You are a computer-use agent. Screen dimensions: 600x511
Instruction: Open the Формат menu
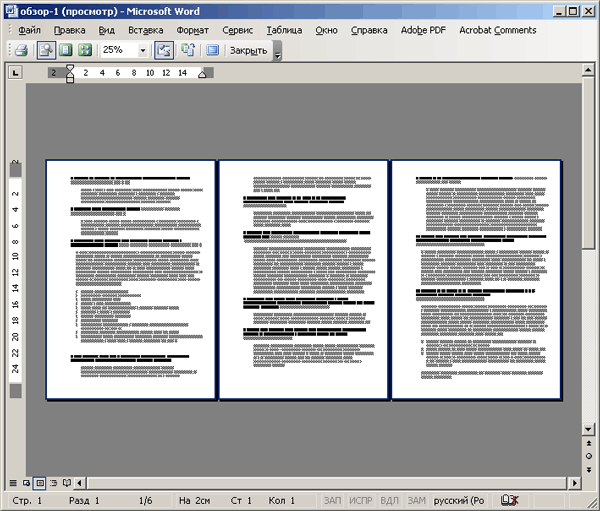pyautogui.click(x=192, y=30)
